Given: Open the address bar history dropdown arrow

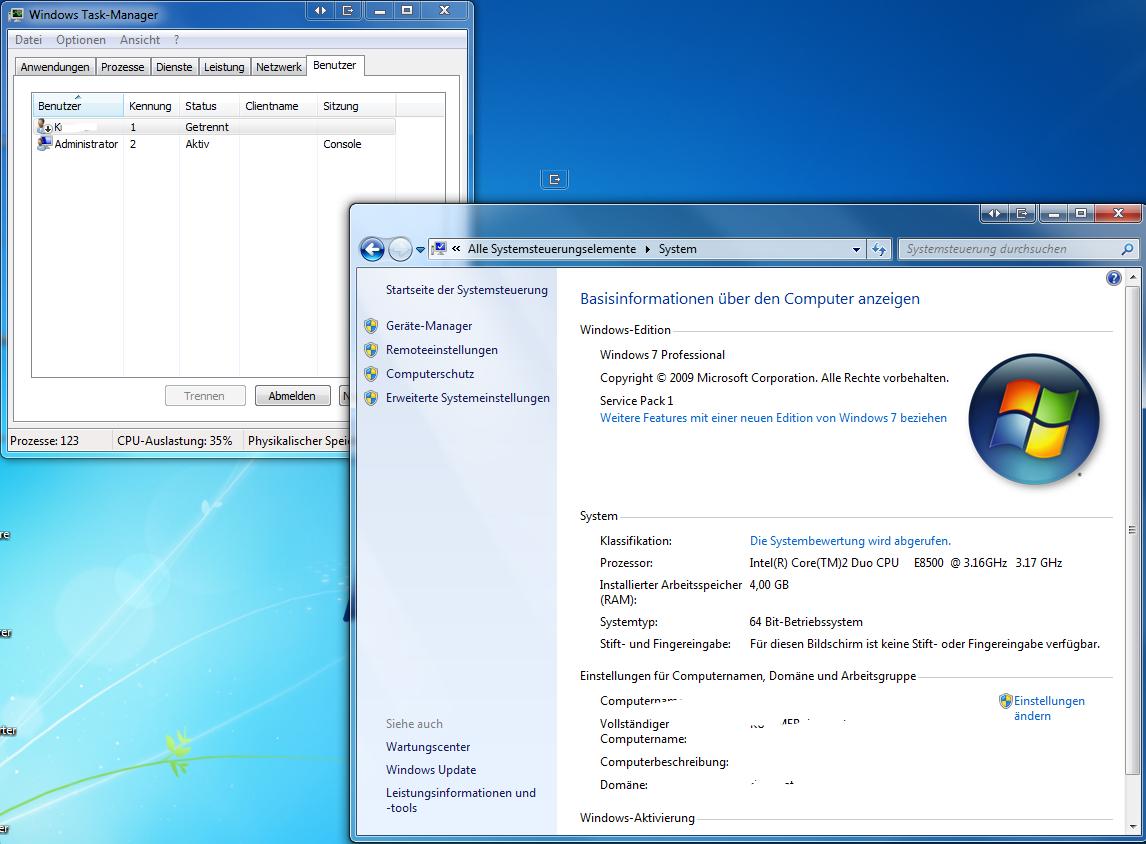Looking at the screenshot, I should pos(856,249).
